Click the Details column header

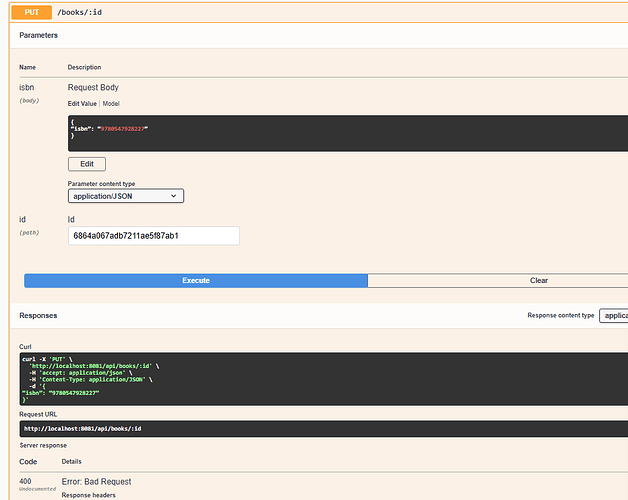coord(72,462)
